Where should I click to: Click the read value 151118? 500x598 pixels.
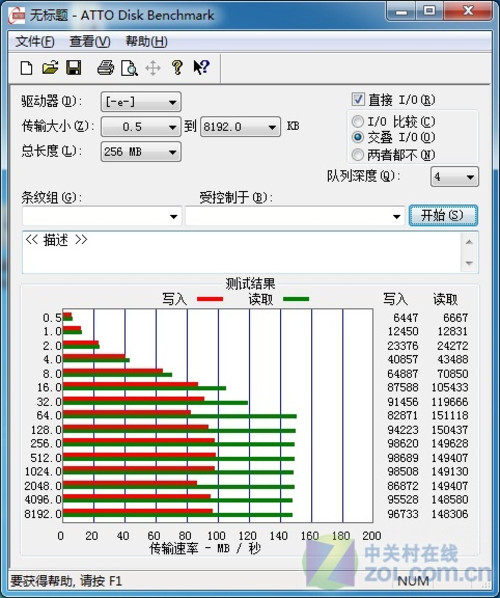(x=450, y=415)
